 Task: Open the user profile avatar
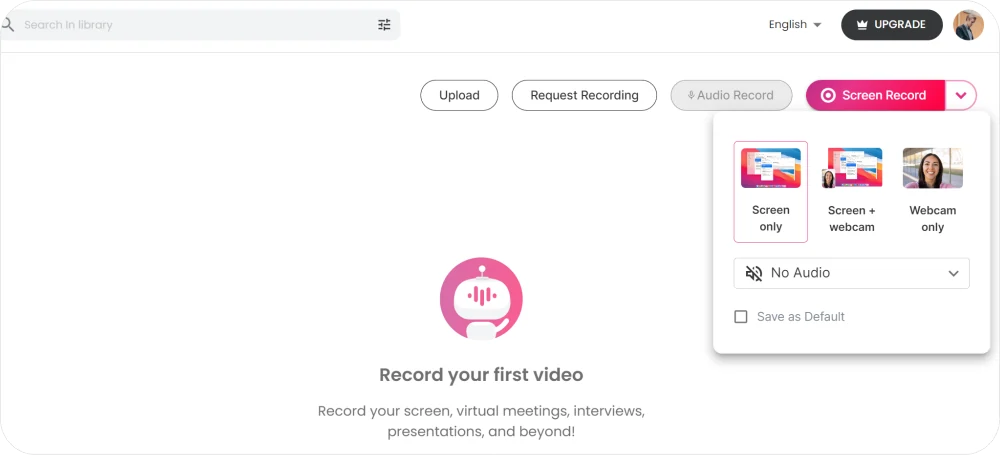pyautogui.click(x=968, y=25)
